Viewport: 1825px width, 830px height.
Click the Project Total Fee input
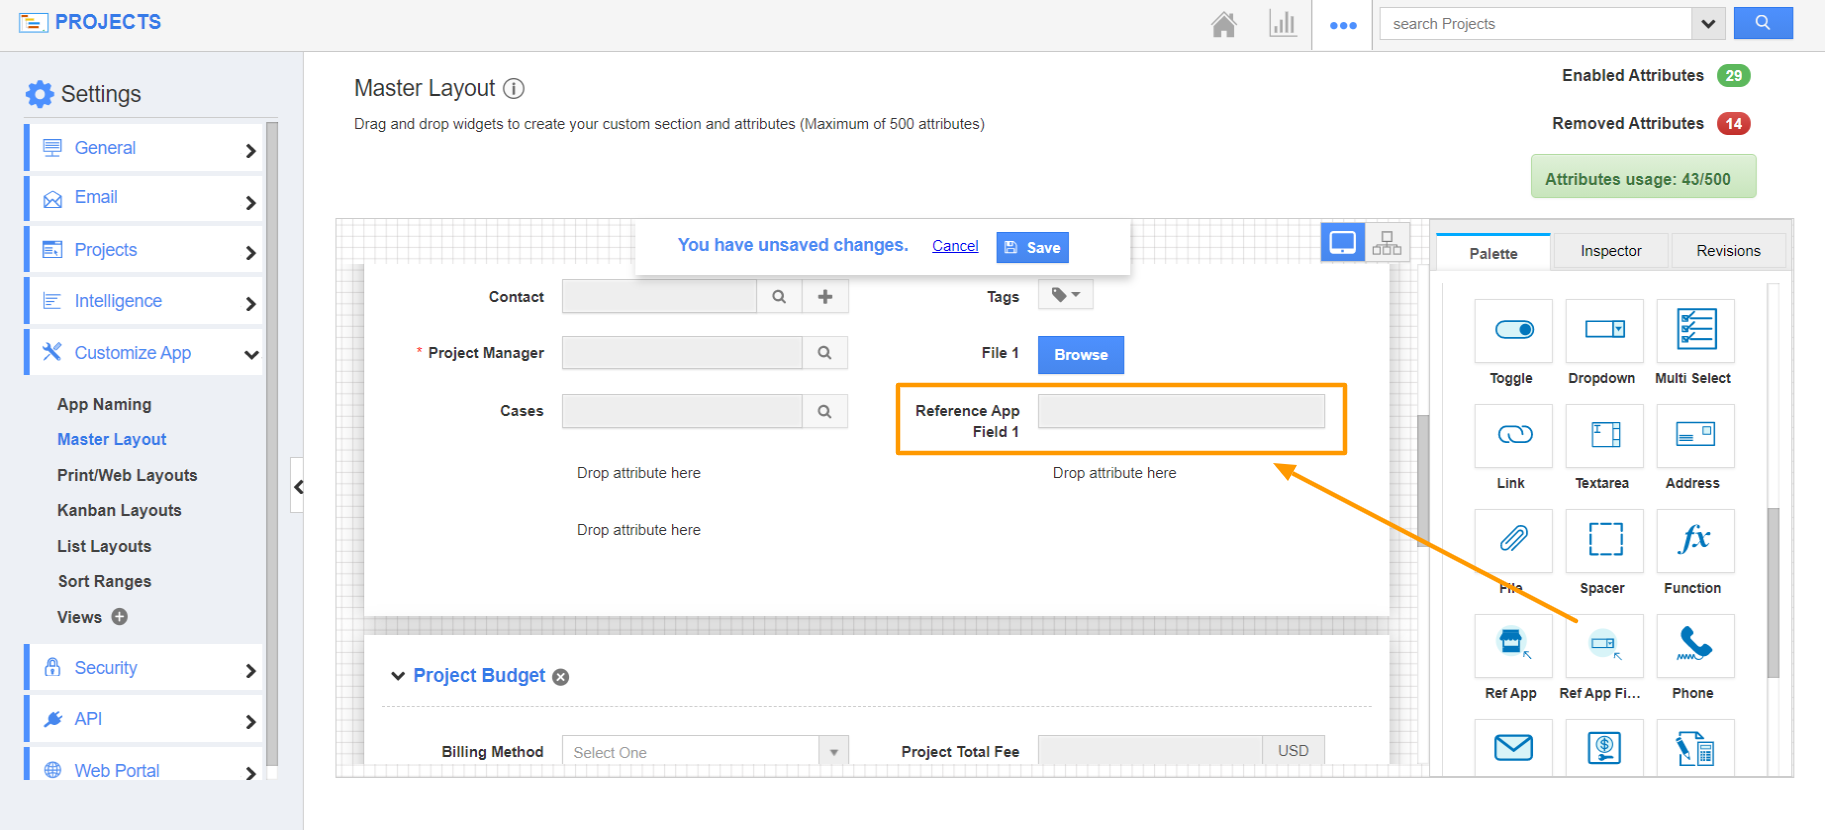tap(1150, 751)
